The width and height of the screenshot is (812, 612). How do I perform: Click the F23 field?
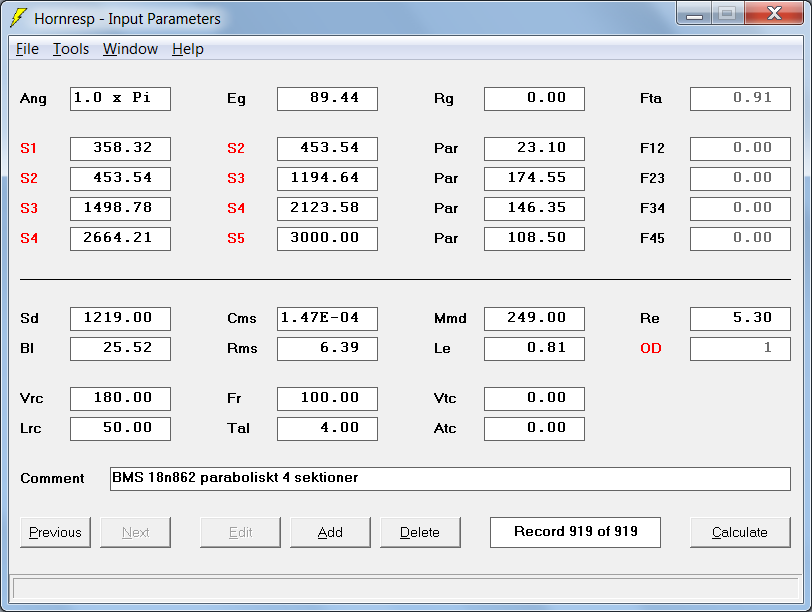(x=740, y=179)
